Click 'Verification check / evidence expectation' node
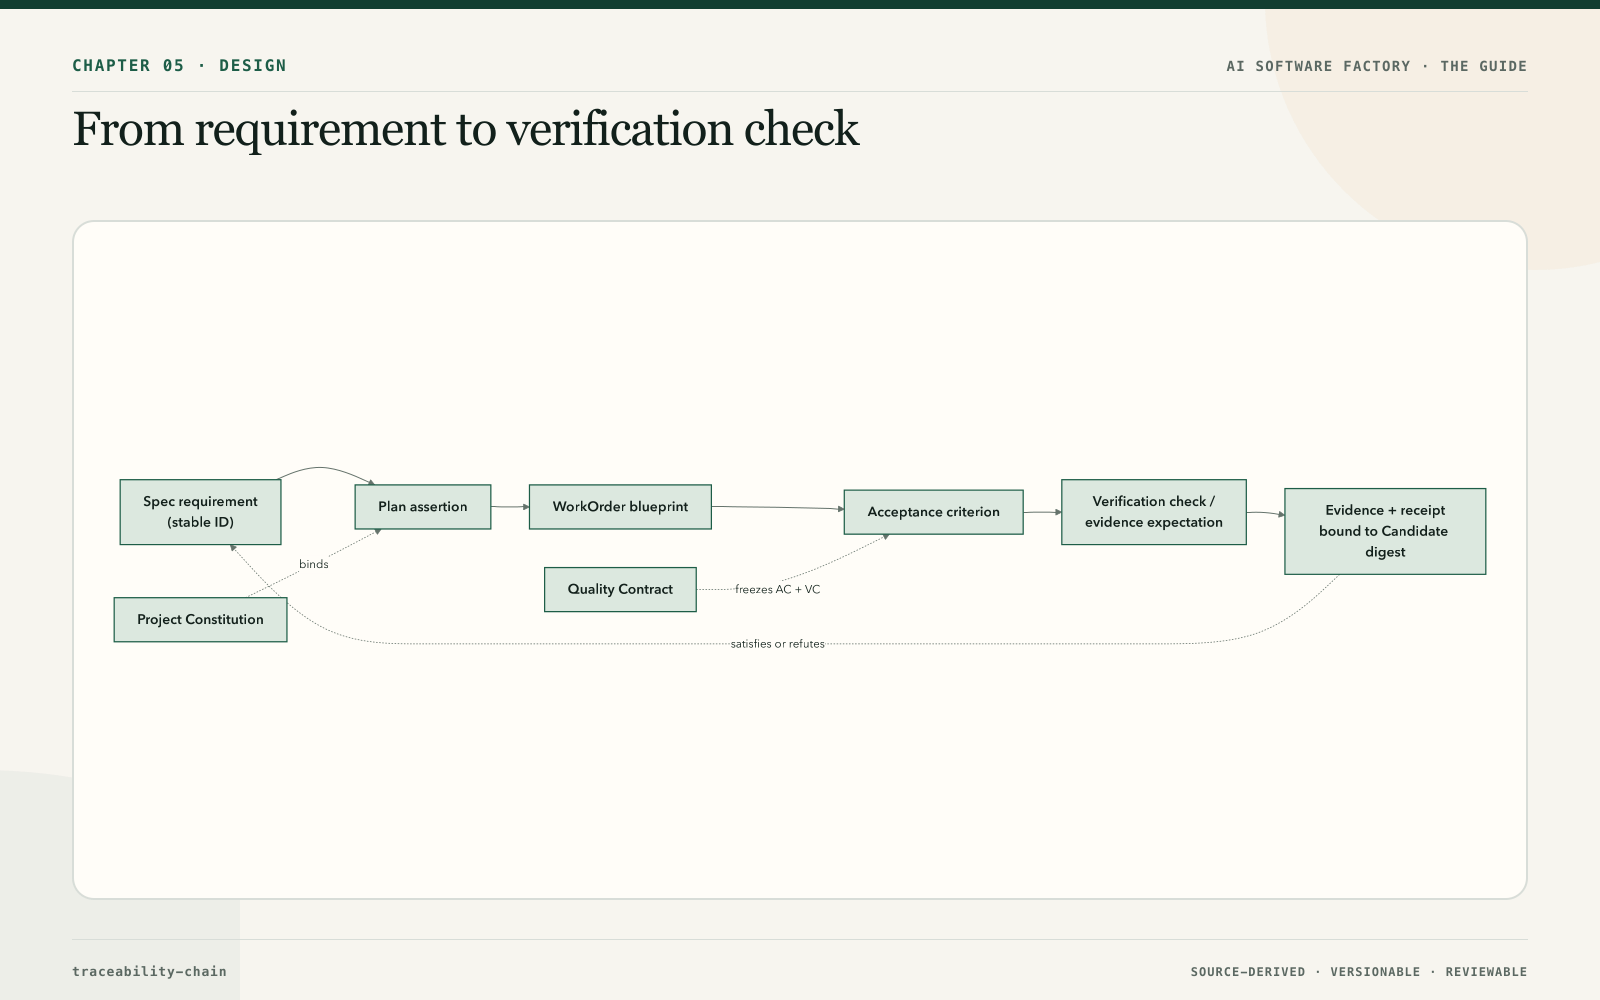 [x=1154, y=512]
